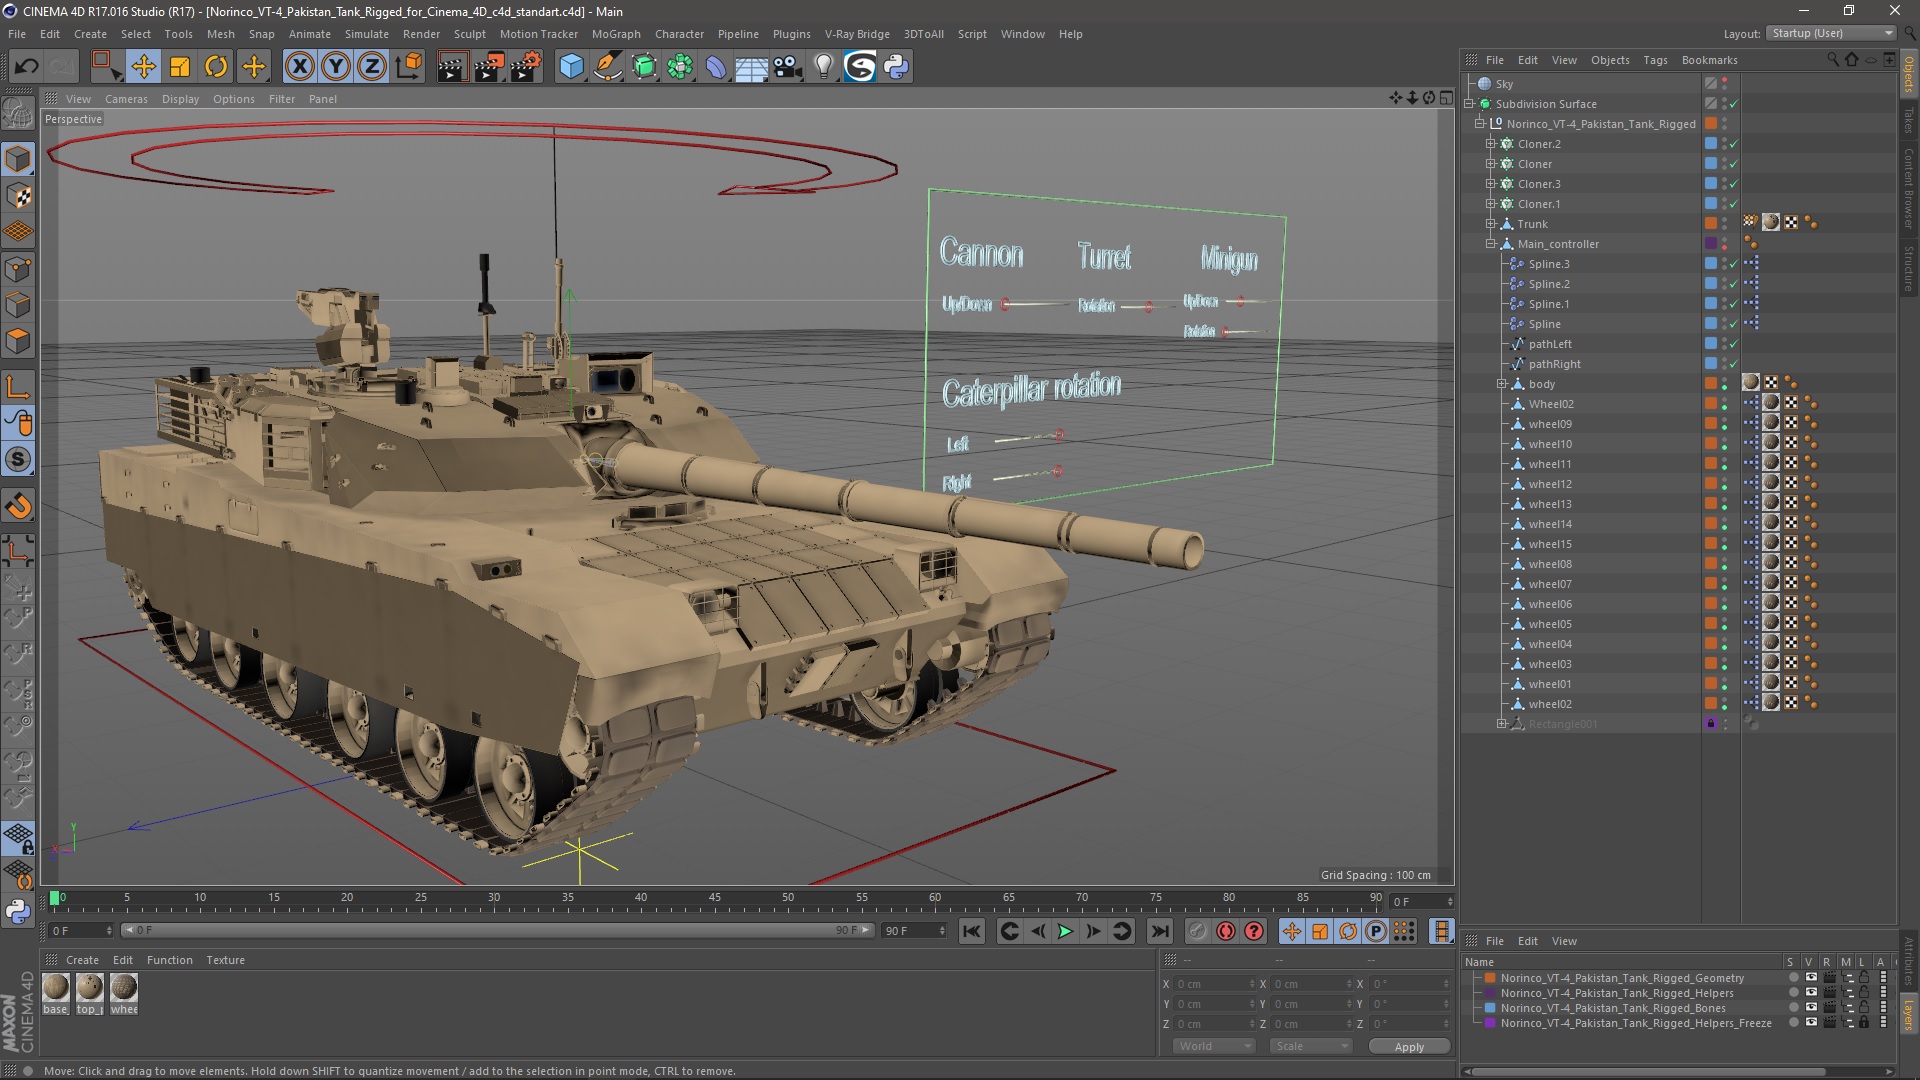Toggle visibility dots for Sky object
1920x1080 pixels.
tap(1725, 84)
